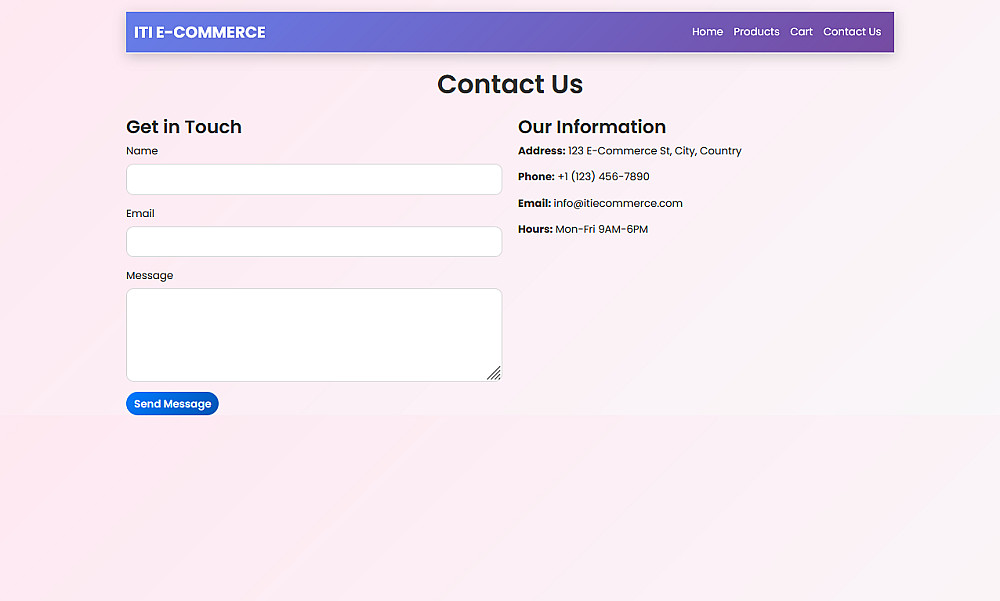
Task: Click the phone number +1 (123) 456-7890
Action: [x=603, y=177]
